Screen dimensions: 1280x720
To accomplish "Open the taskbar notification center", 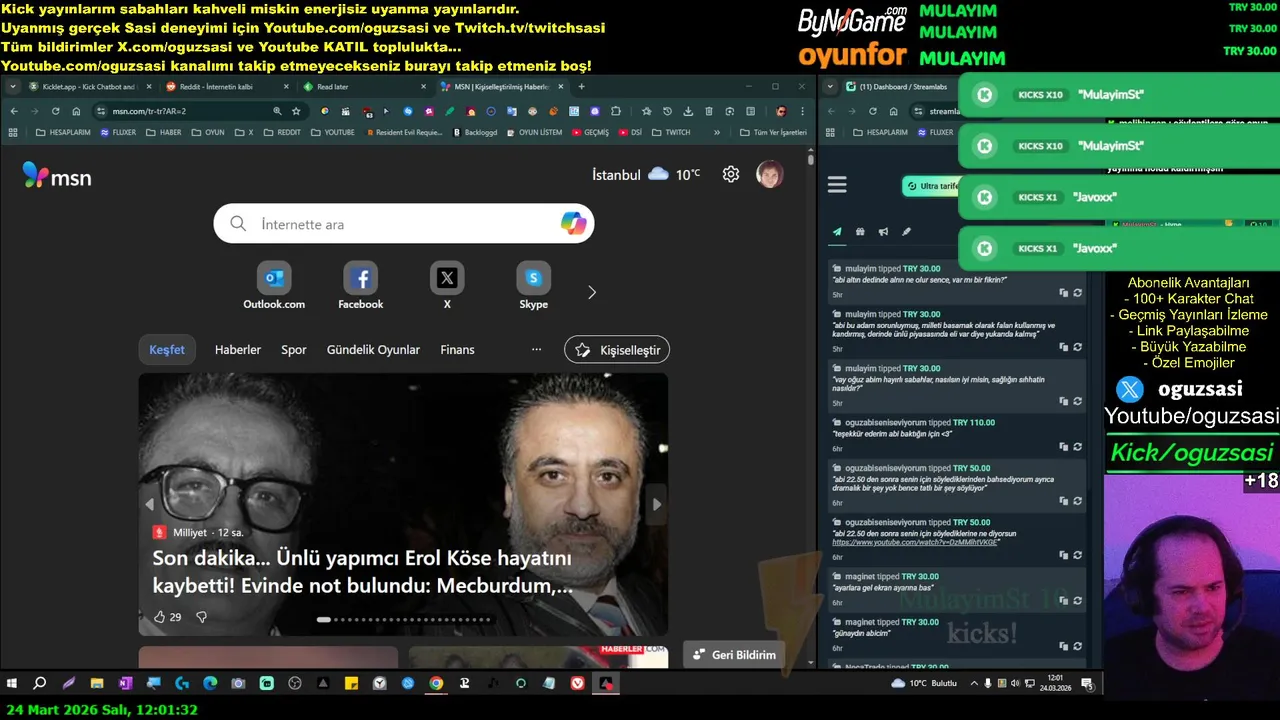I will (x=1087, y=683).
